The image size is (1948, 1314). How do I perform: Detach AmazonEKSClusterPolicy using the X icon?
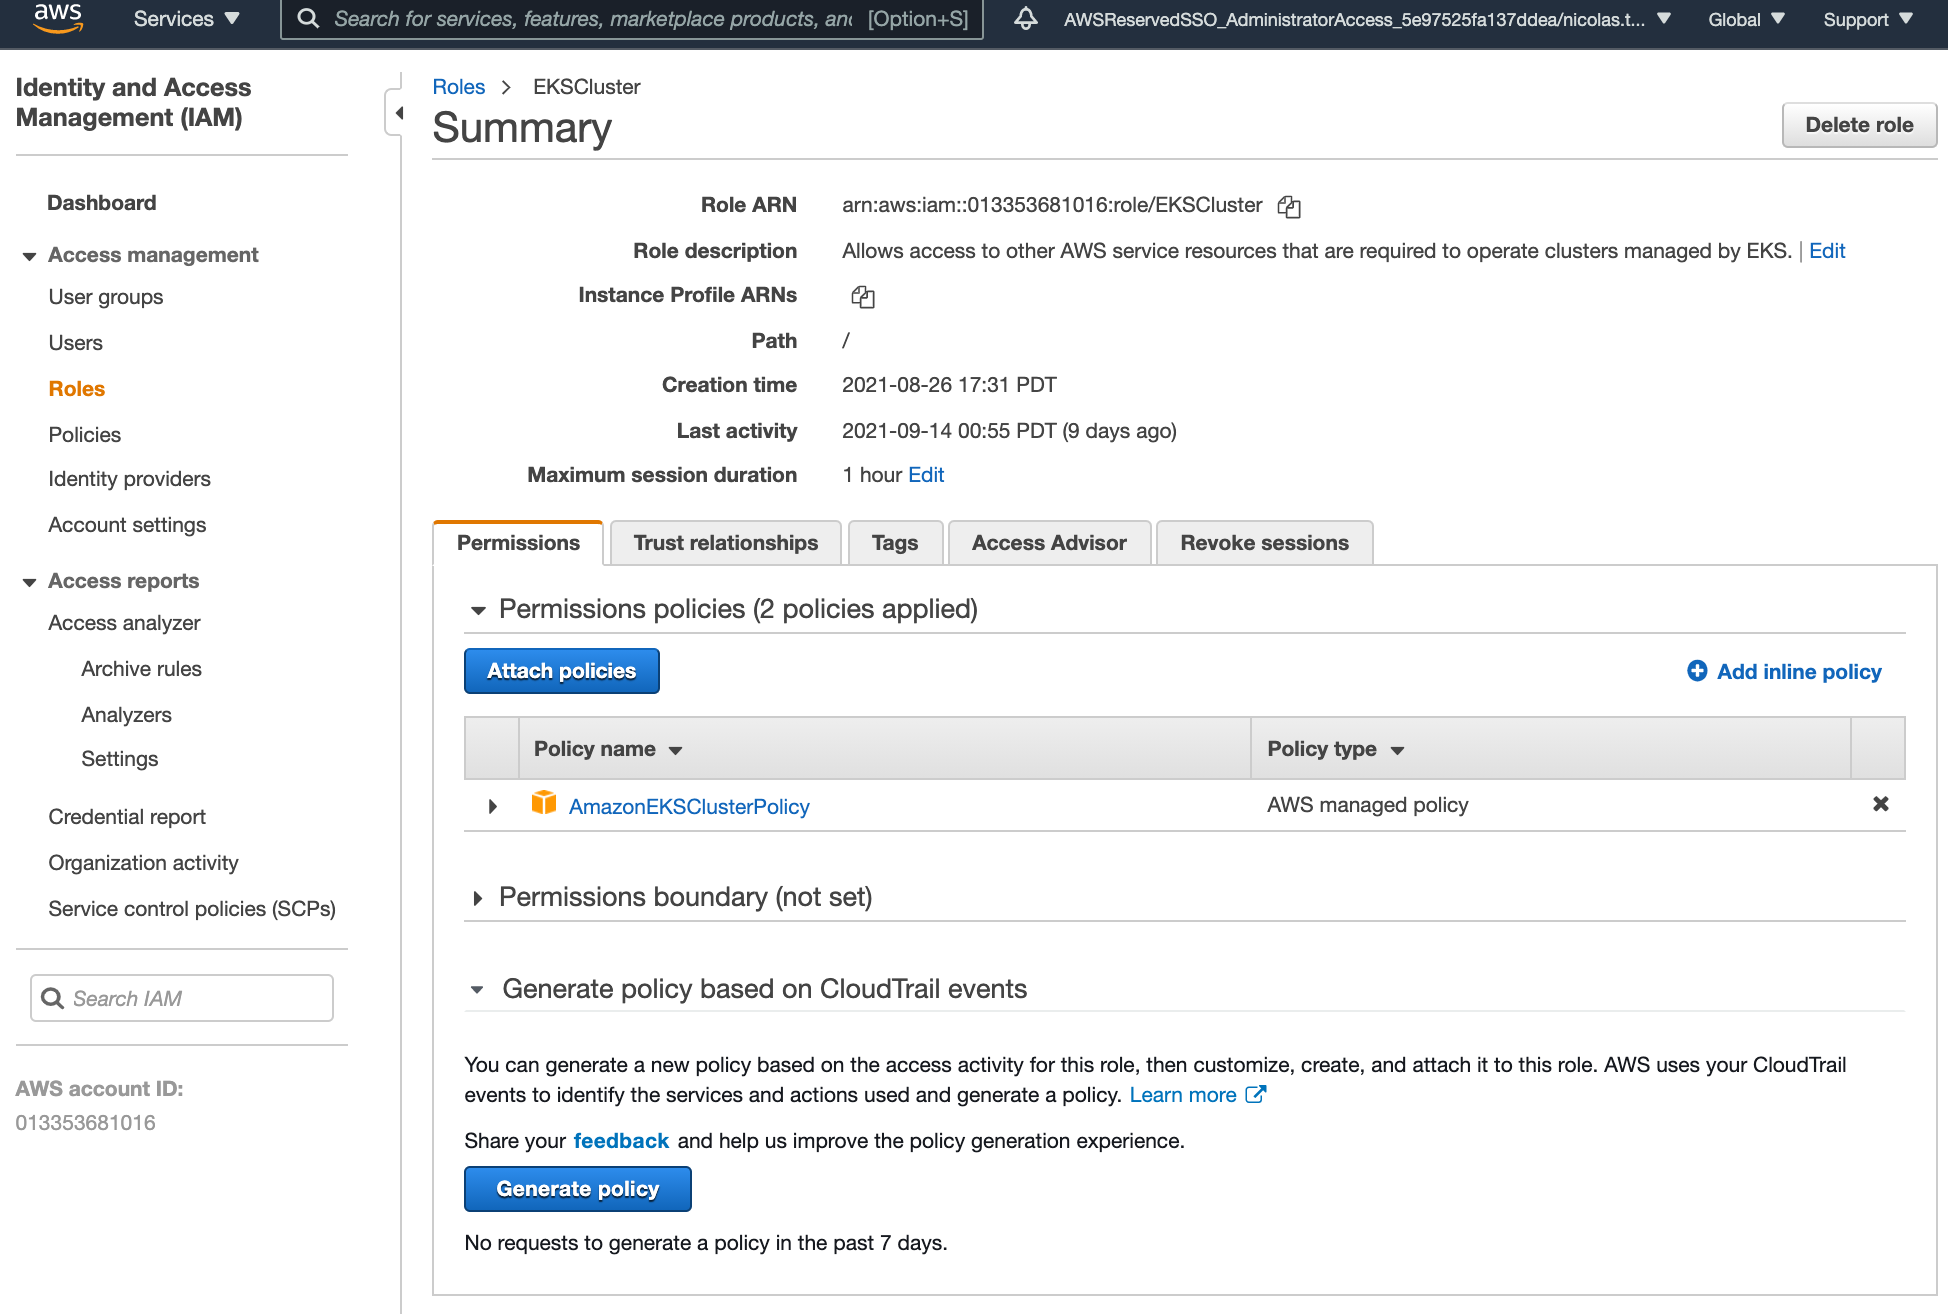1880,804
